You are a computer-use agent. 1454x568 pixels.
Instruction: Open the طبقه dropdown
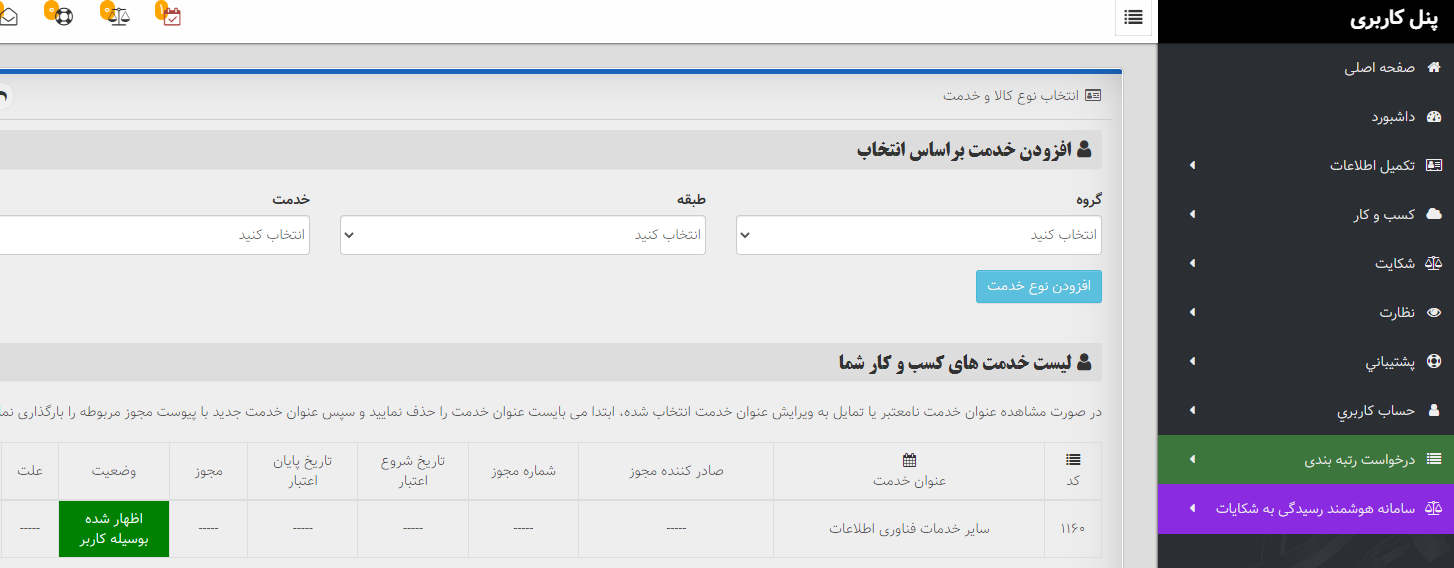(x=523, y=235)
